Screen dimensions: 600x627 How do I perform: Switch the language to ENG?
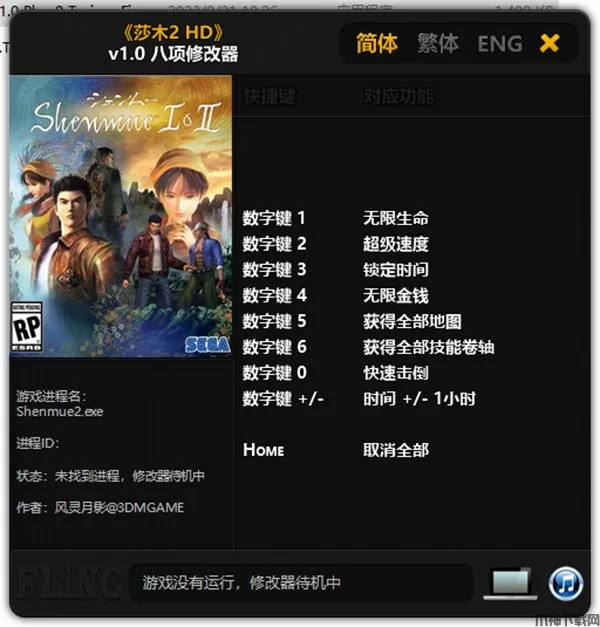(500, 44)
